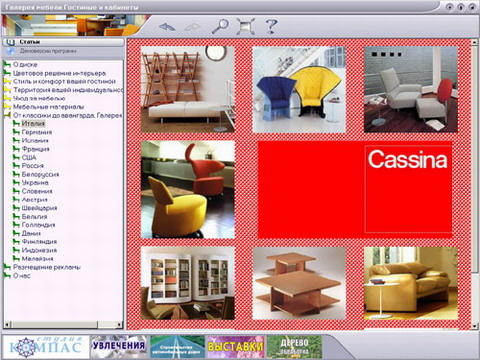Open the О диске article
The height and width of the screenshot is (360, 480).
(25, 64)
